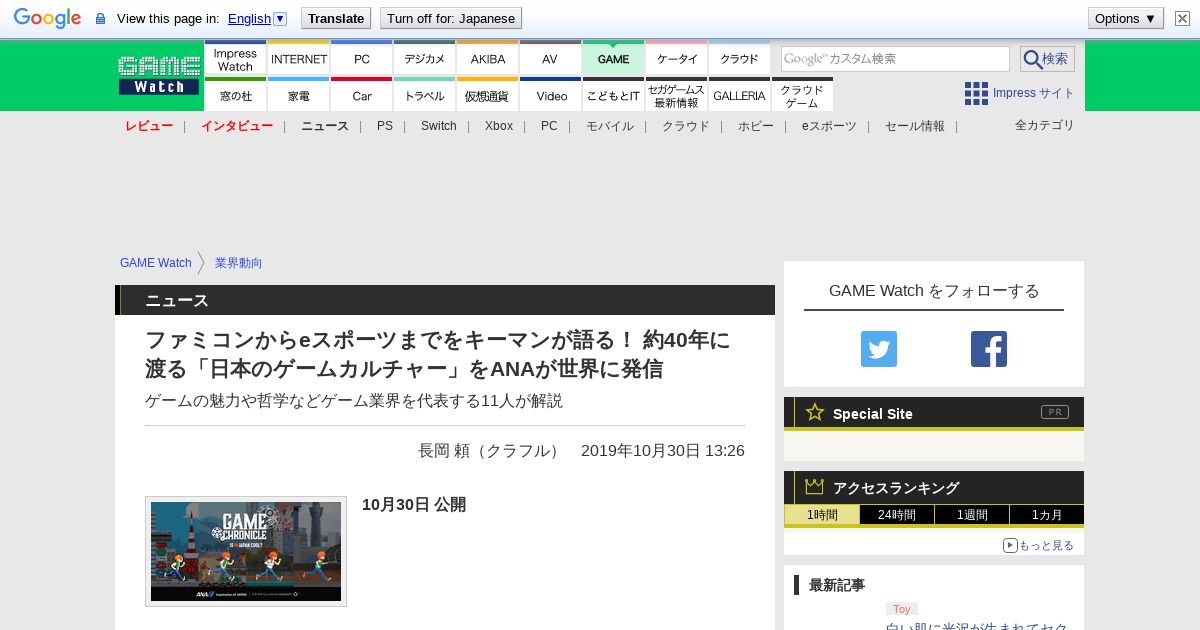
Task: Open the Twitter follow icon
Action: click(878, 349)
